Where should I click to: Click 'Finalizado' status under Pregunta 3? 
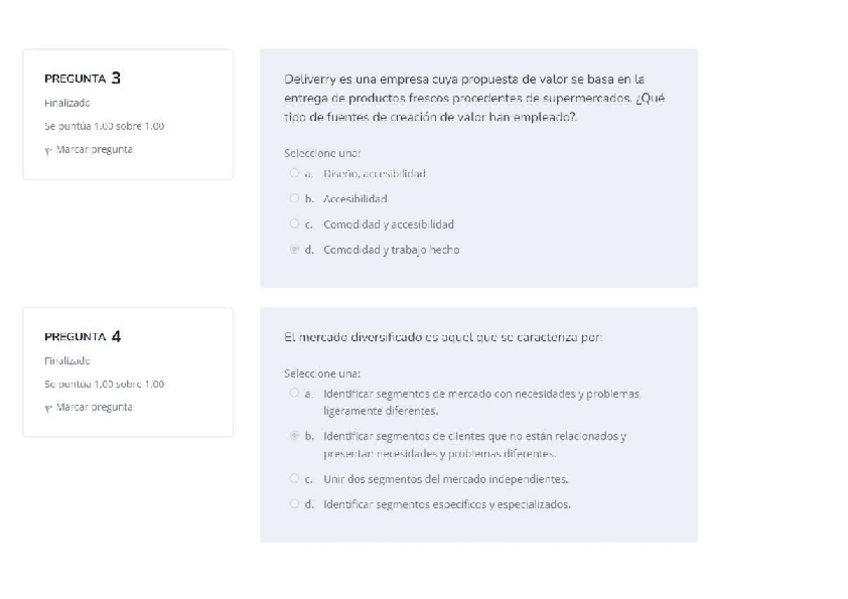coord(68,102)
